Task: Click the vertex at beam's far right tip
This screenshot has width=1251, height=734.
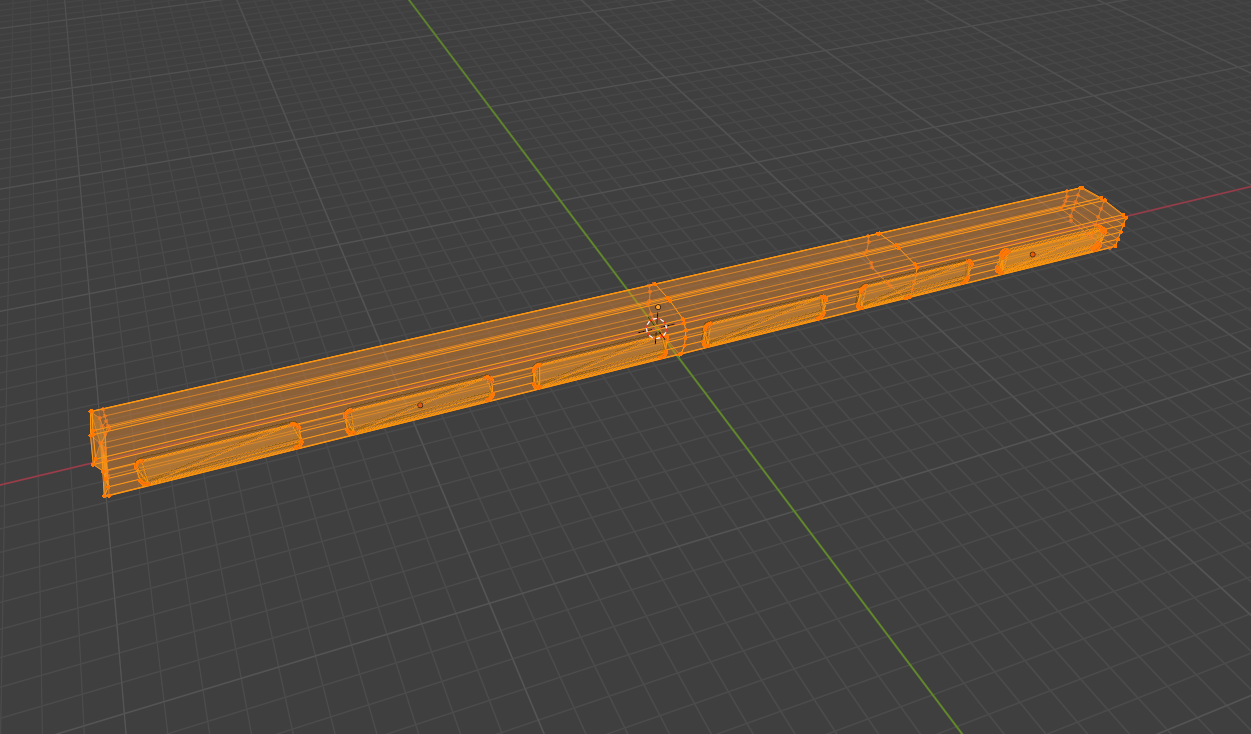Action: point(1124,217)
